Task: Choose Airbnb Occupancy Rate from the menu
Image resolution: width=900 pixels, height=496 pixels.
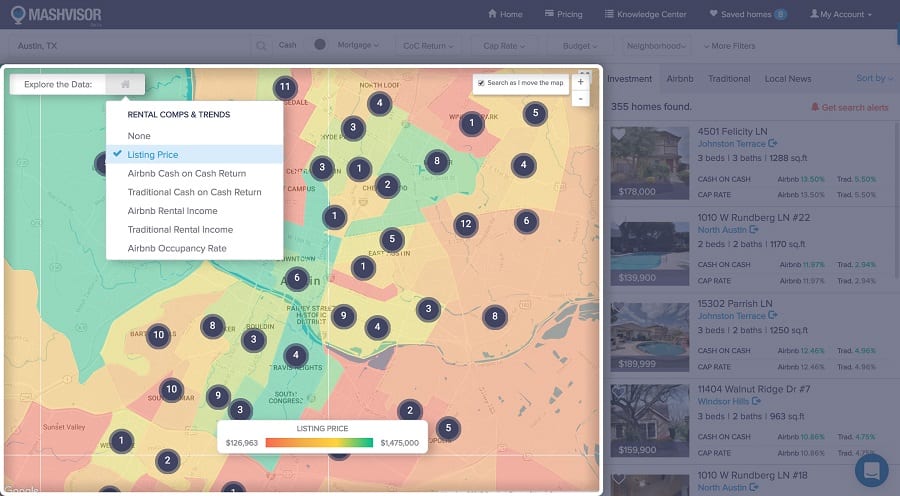Action: pyautogui.click(x=177, y=248)
